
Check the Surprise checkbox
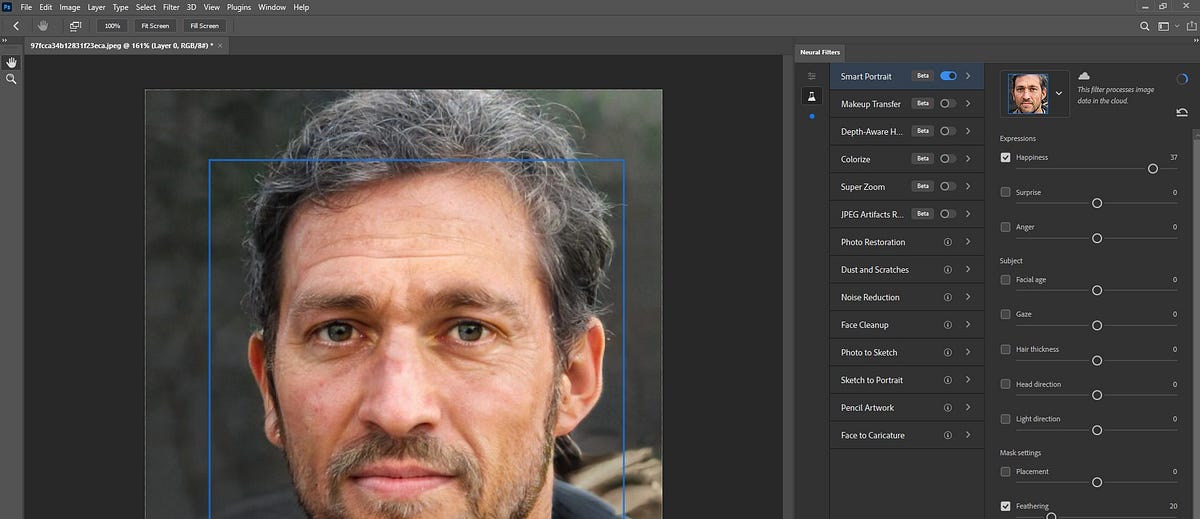(1005, 192)
